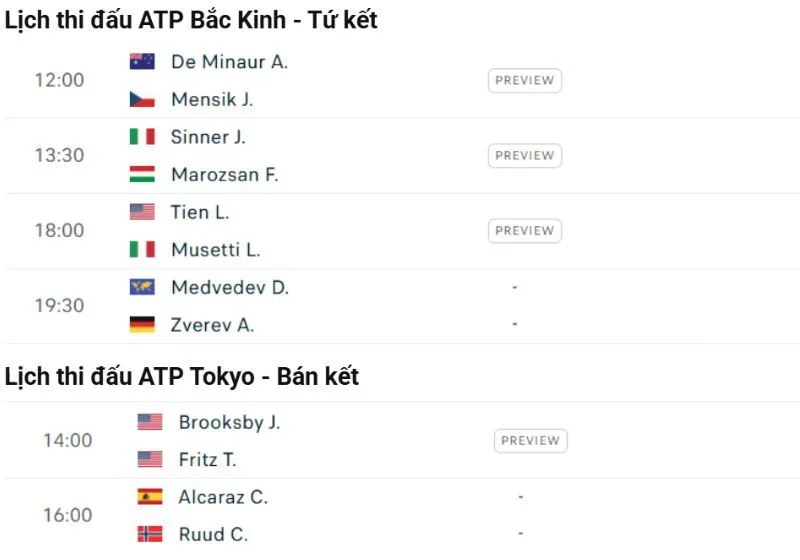Click the ATP Tokyo Bán kết heading

(x=181, y=377)
